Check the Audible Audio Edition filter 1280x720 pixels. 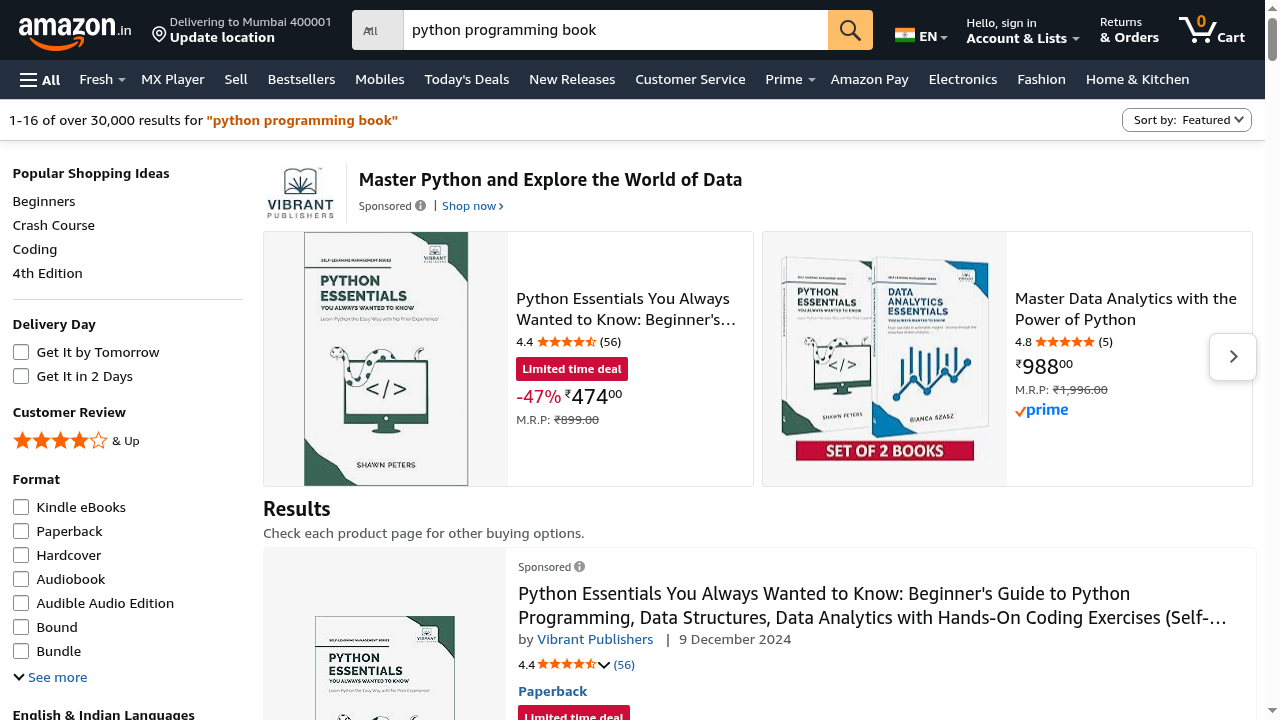pos(21,603)
